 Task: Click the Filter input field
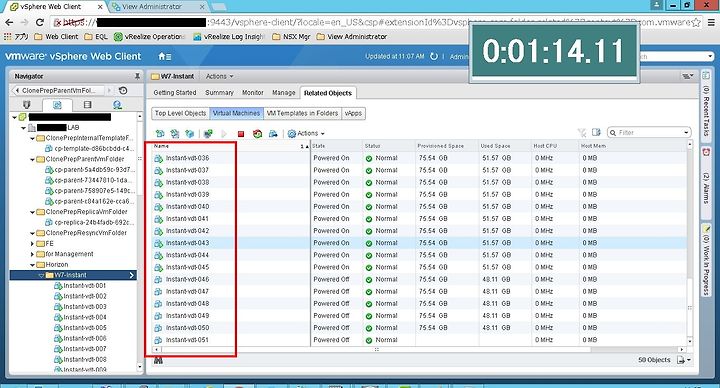[x=649, y=133]
